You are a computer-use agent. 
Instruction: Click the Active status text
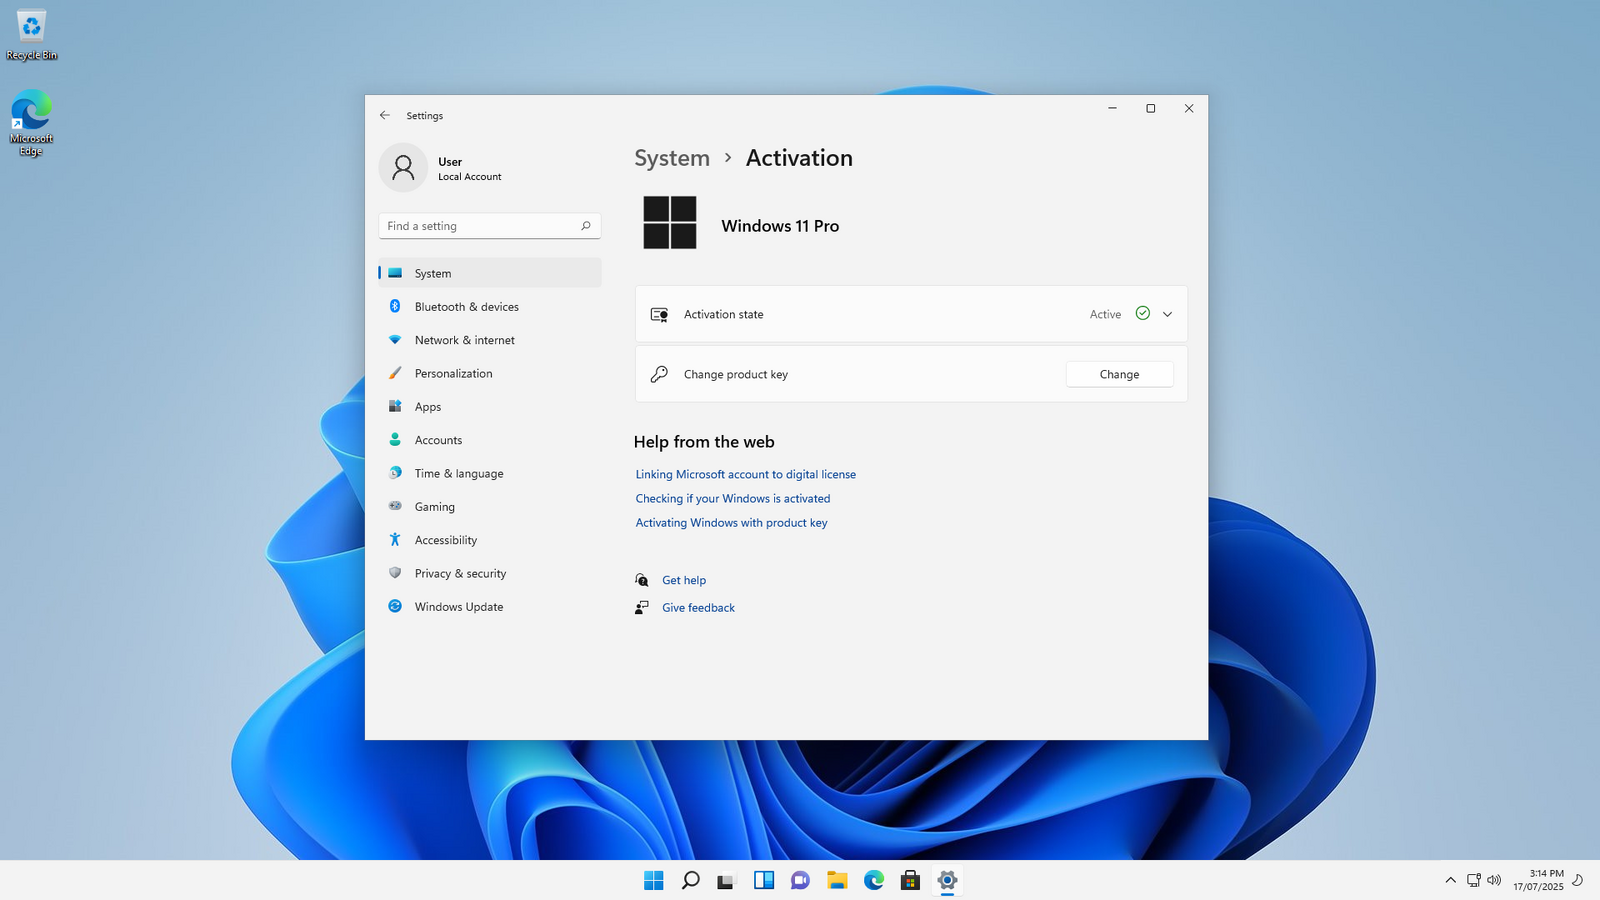coord(1105,314)
